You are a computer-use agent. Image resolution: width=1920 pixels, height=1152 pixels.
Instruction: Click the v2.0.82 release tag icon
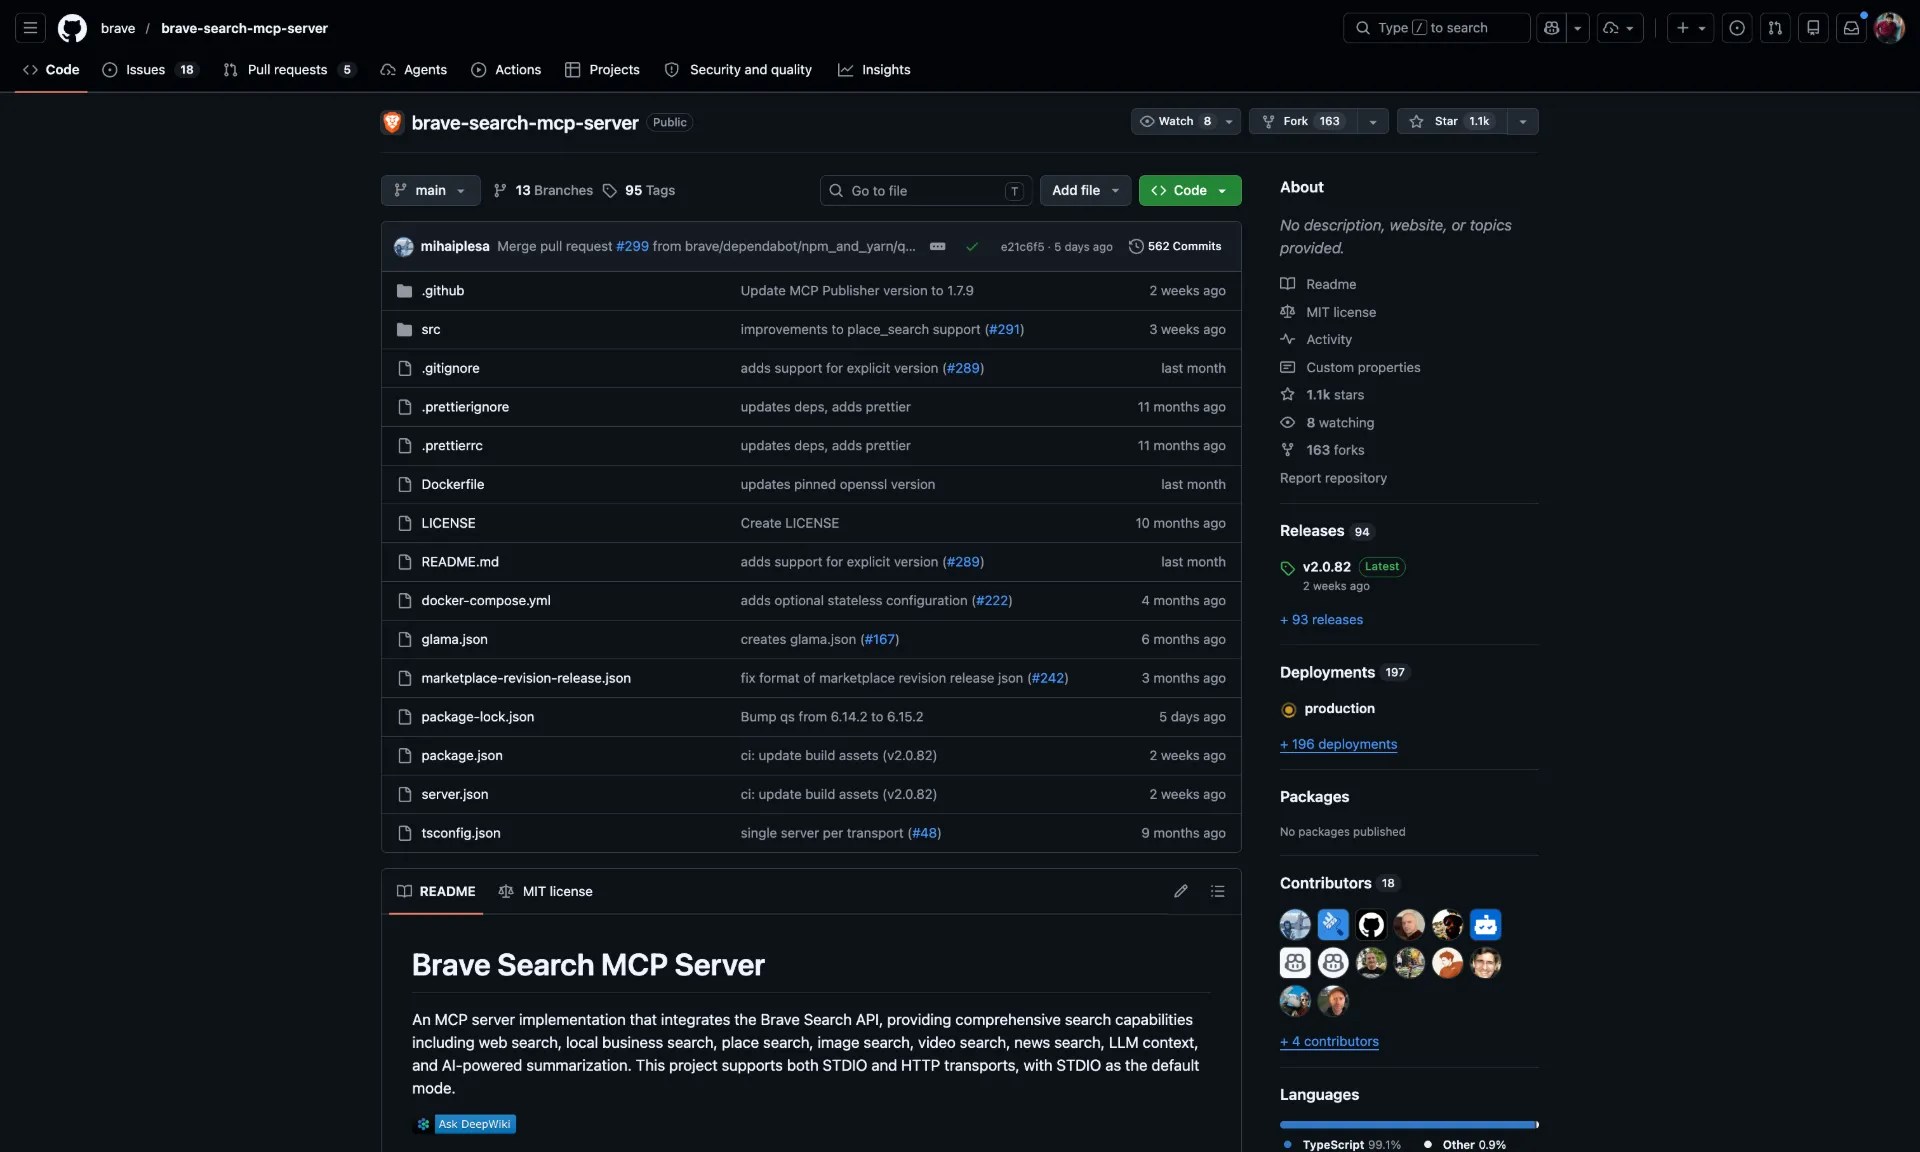pos(1287,568)
